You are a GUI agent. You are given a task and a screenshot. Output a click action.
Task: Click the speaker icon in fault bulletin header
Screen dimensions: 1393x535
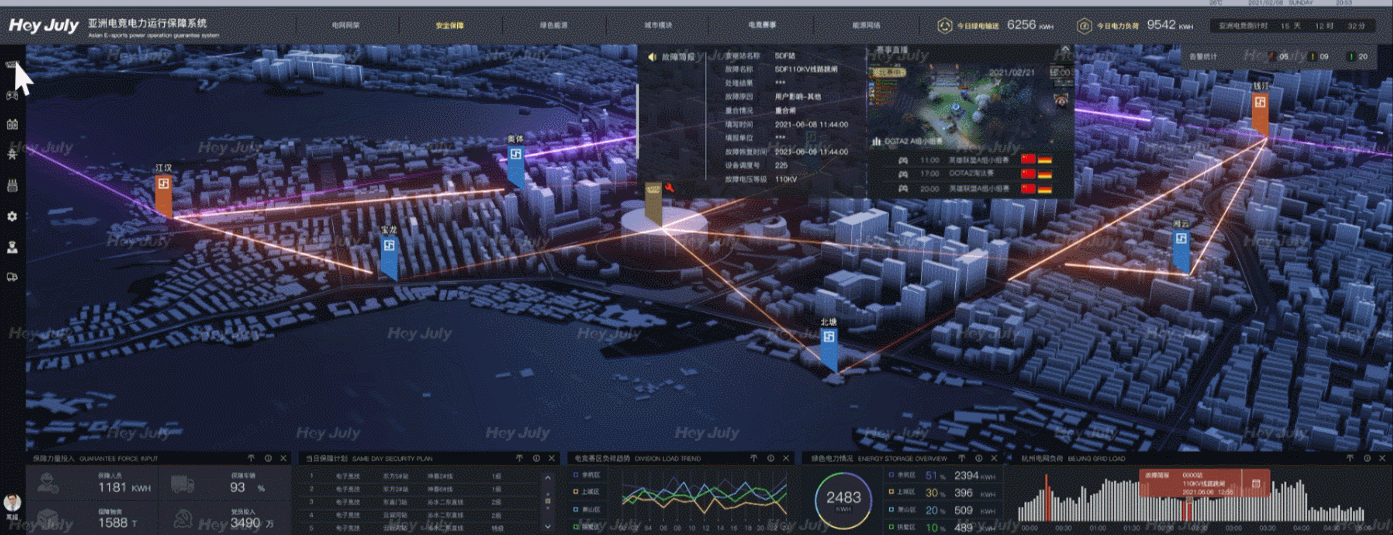pyautogui.click(x=652, y=58)
